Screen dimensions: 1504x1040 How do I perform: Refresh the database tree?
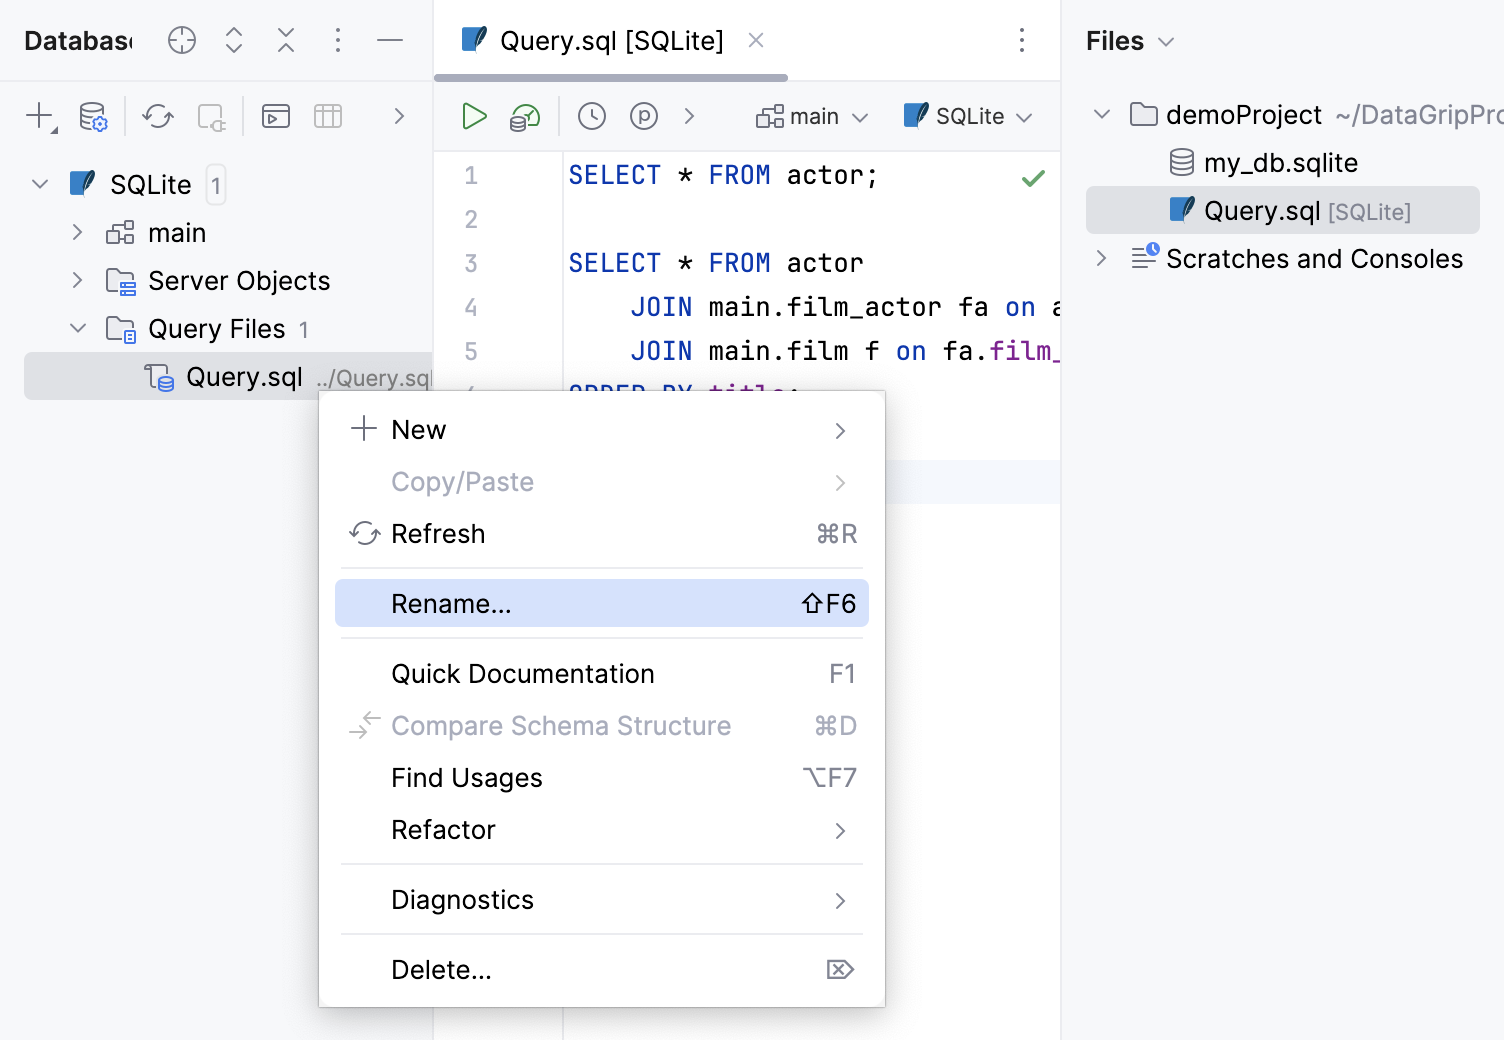pyautogui.click(x=157, y=116)
